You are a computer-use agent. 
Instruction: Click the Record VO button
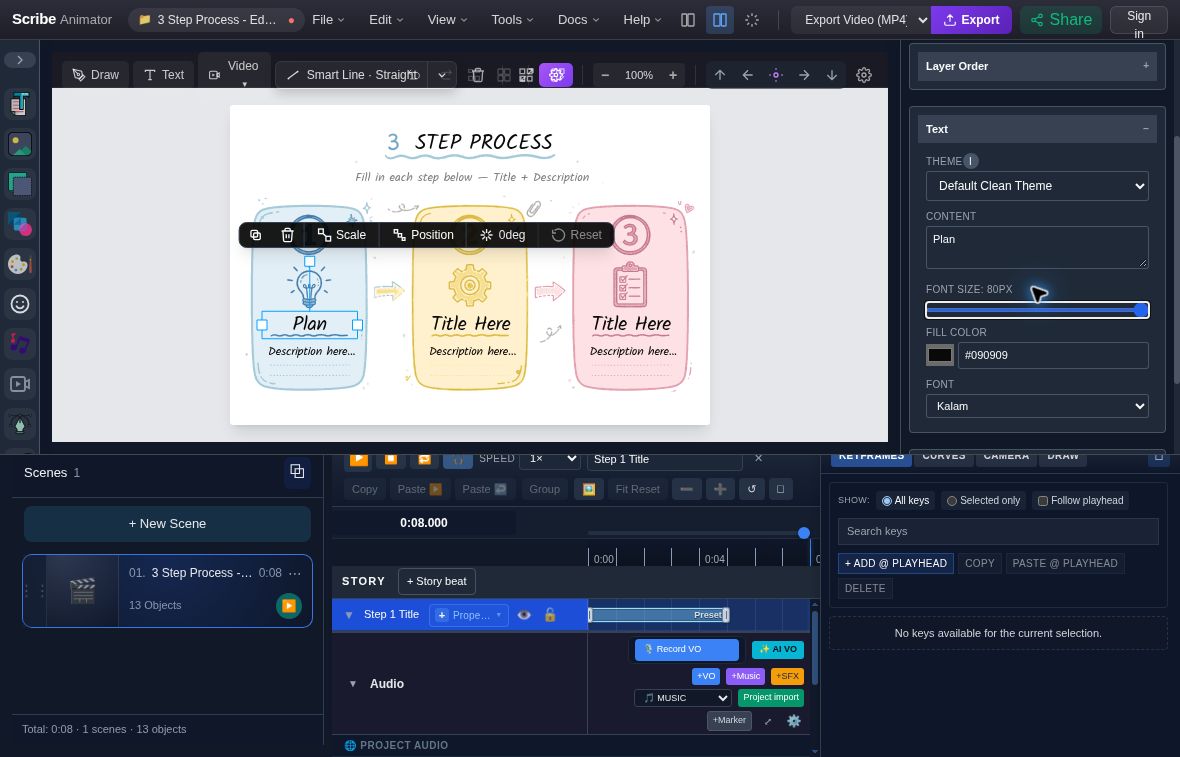(x=687, y=649)
